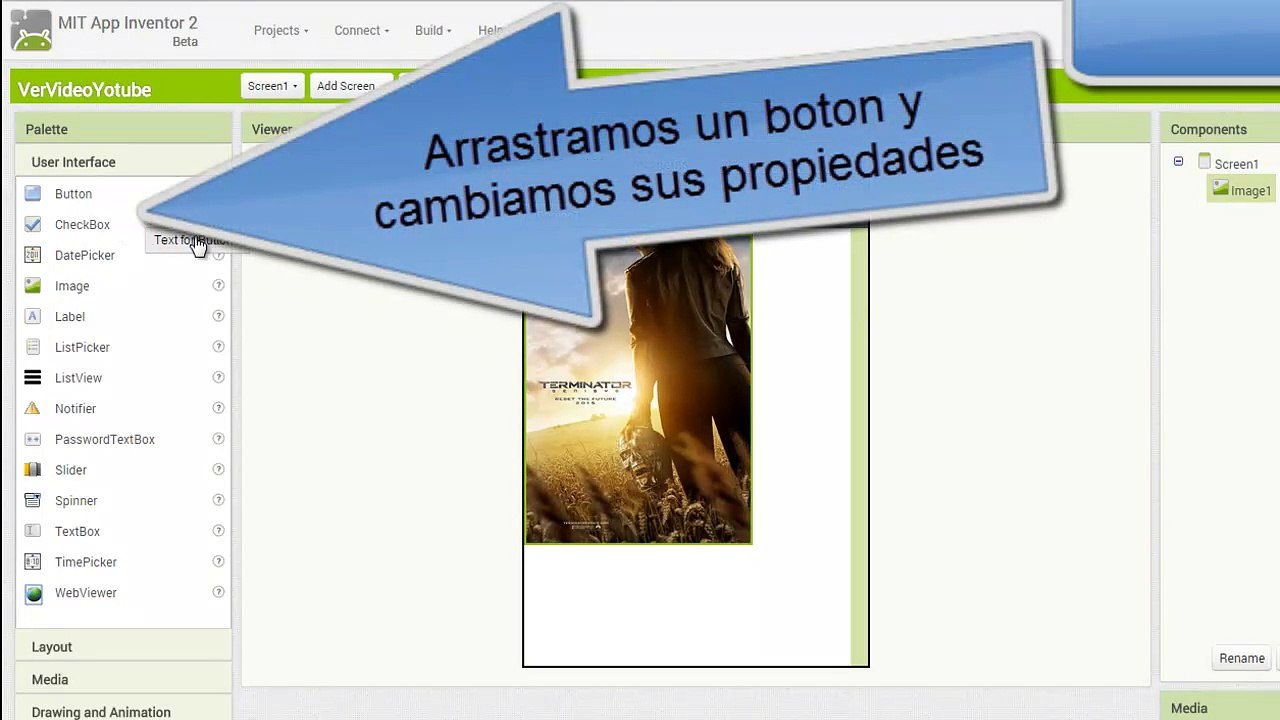1280x720 pixels.
Task: Select the PasswordTextBox component icon
Action: pyautogui.click(x=33, y=439)
